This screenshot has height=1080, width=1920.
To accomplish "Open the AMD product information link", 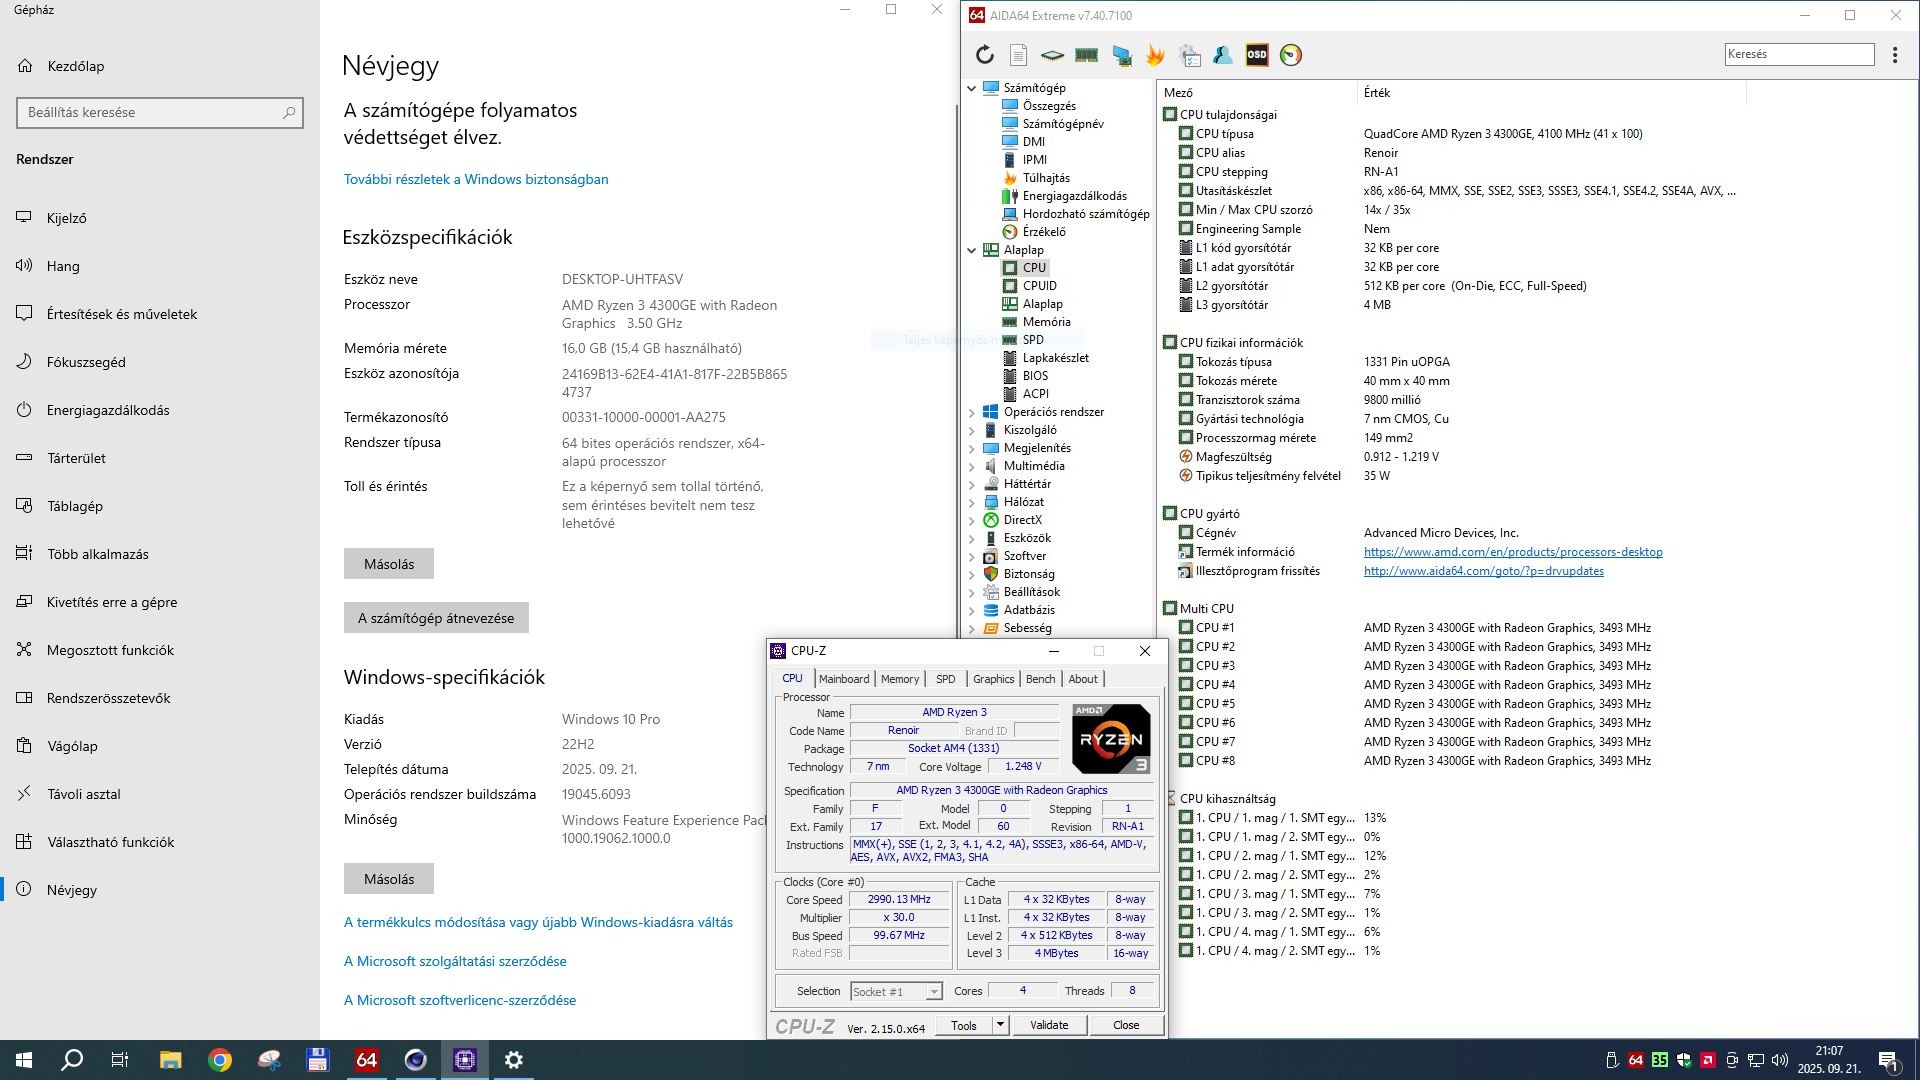I will [1512, 552].
